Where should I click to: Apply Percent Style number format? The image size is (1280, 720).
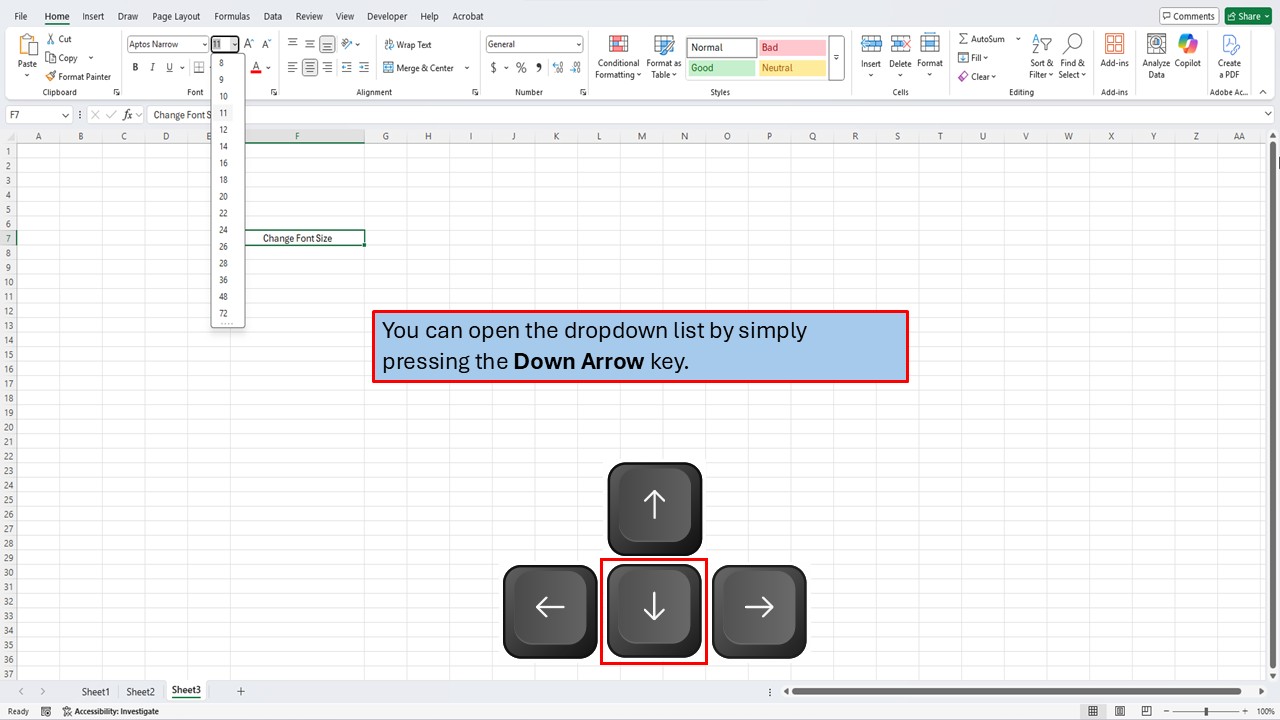pyautogui.click(x=521, y=68)
